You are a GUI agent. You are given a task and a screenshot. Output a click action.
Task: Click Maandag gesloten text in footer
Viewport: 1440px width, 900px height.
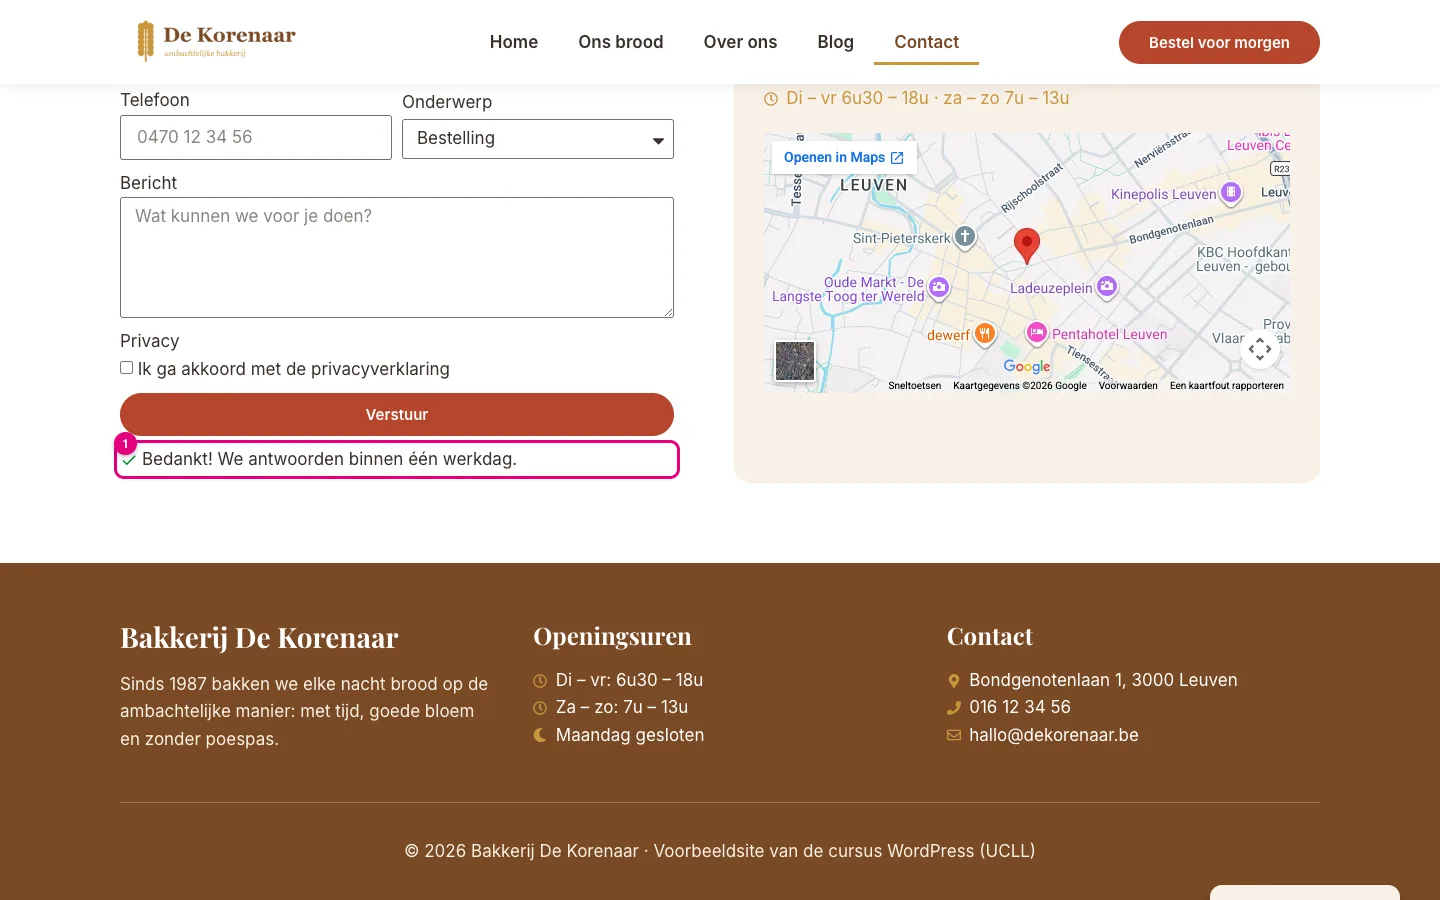[x=630, y=735]
